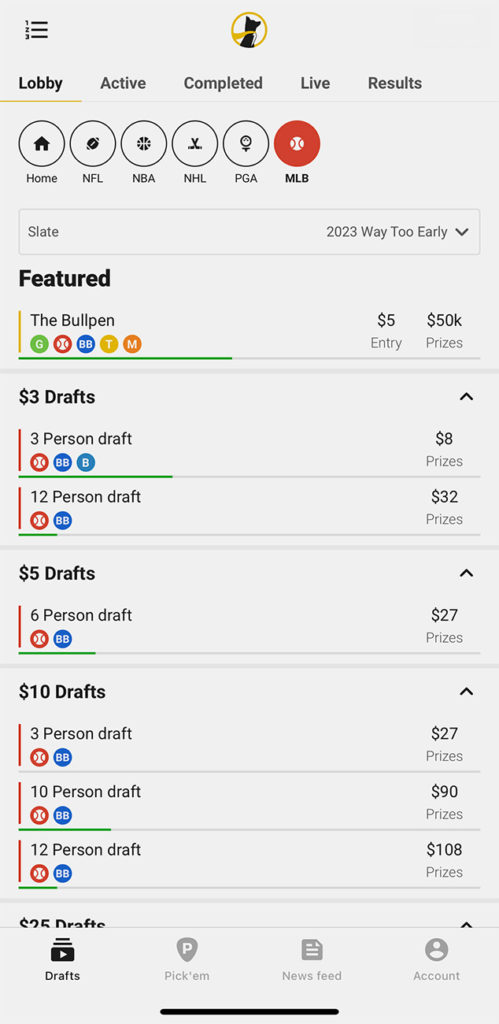Collapse the $10 Drafts section
The image size is (499, 1024).
tap(466, 692)
